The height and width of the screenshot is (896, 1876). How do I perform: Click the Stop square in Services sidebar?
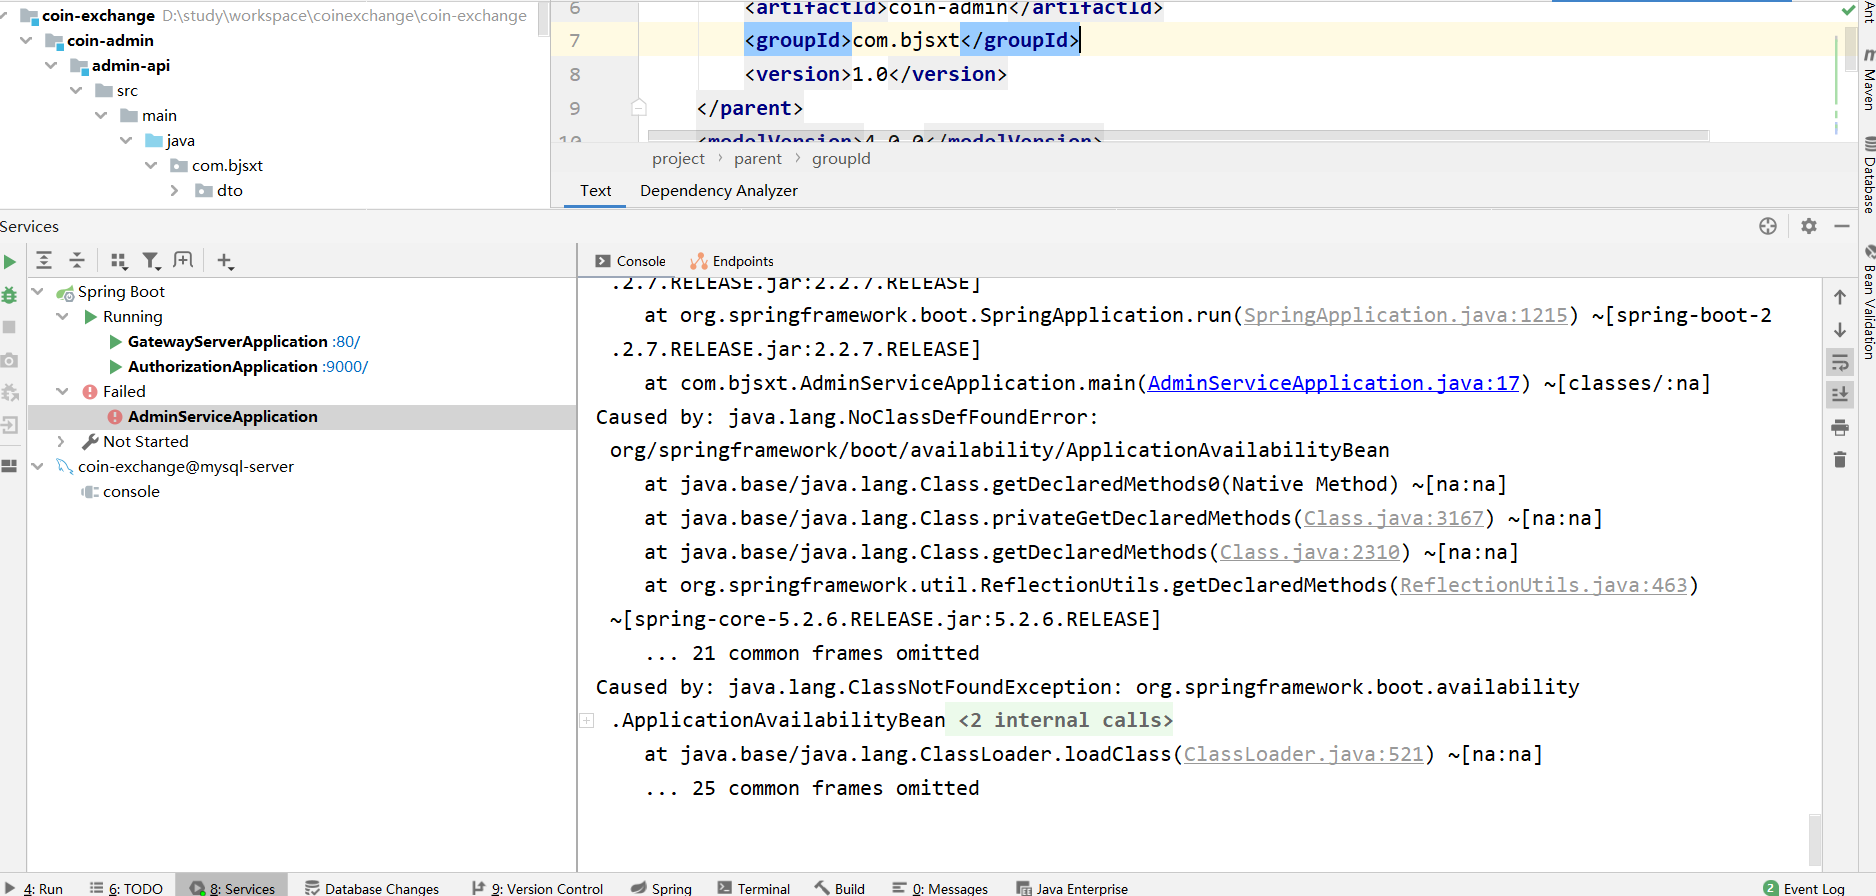click(x=10, y=327)
